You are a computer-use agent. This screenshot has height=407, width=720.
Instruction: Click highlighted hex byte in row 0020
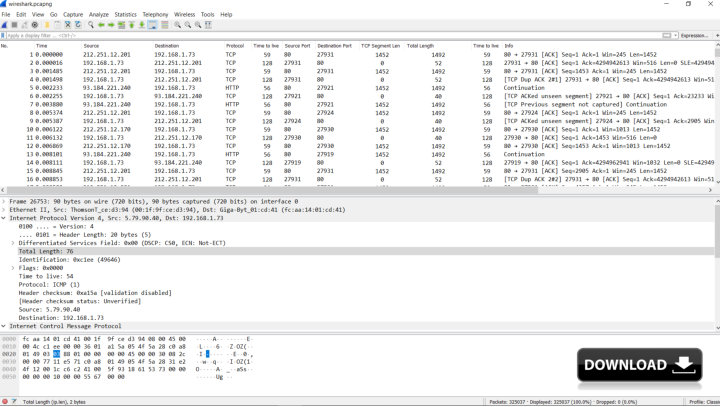click(56, 354)
